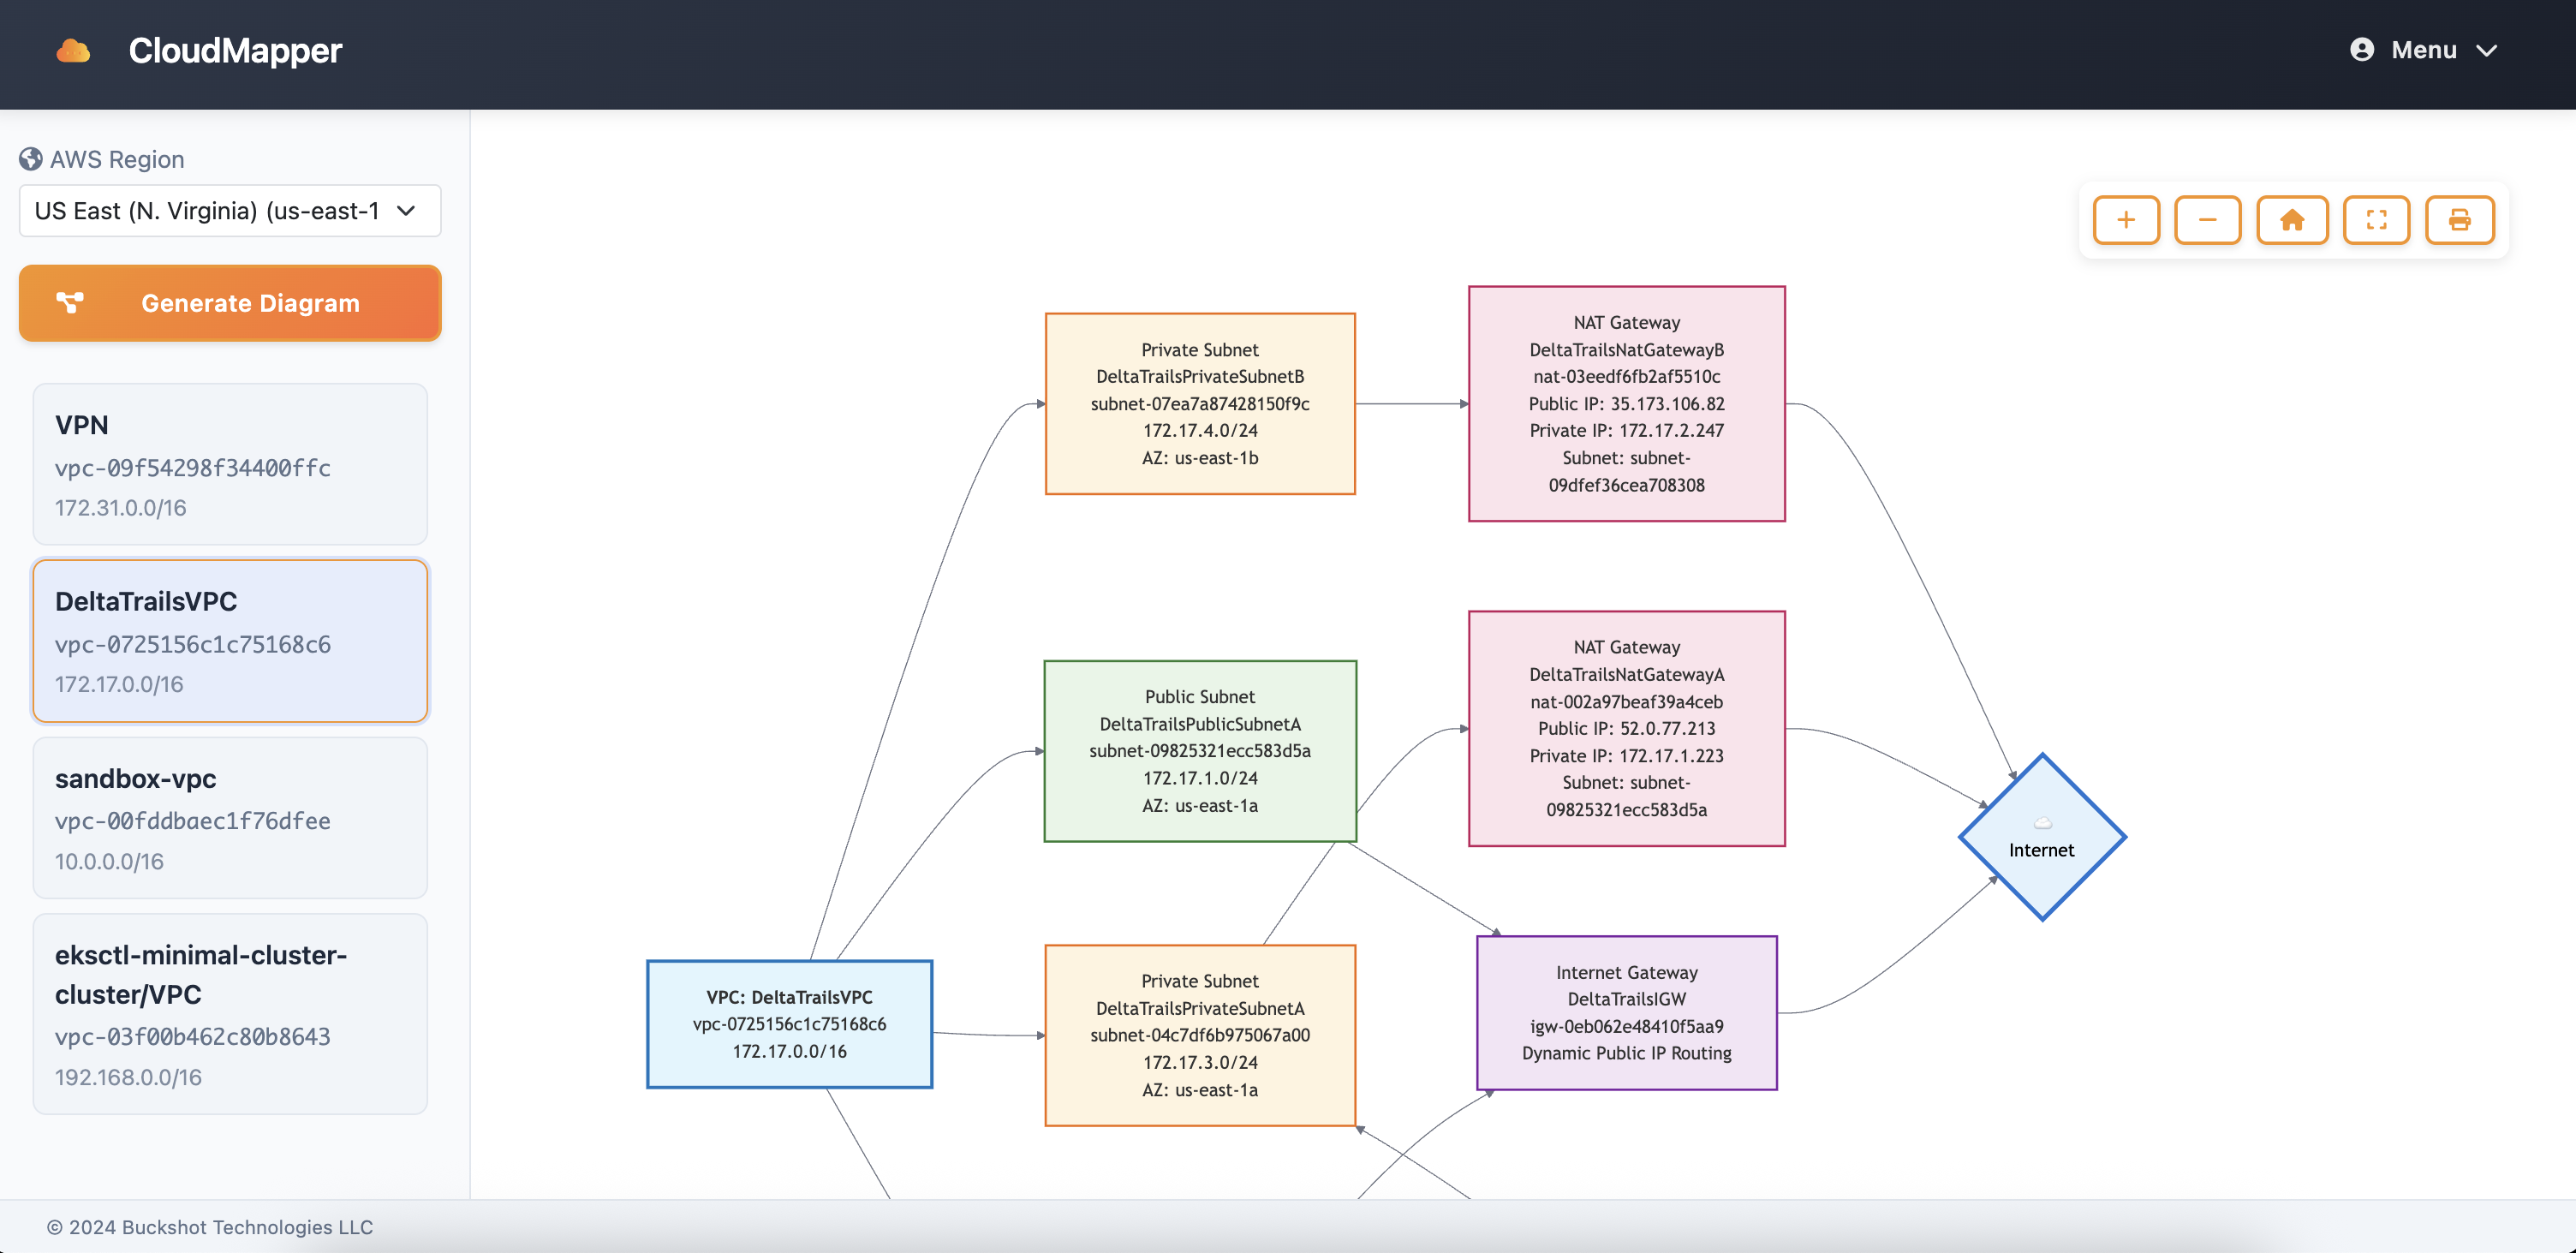Open the AWS Region dropdown
Viewport: 2576px width, 1253px height.
click(x=230, y=211)
